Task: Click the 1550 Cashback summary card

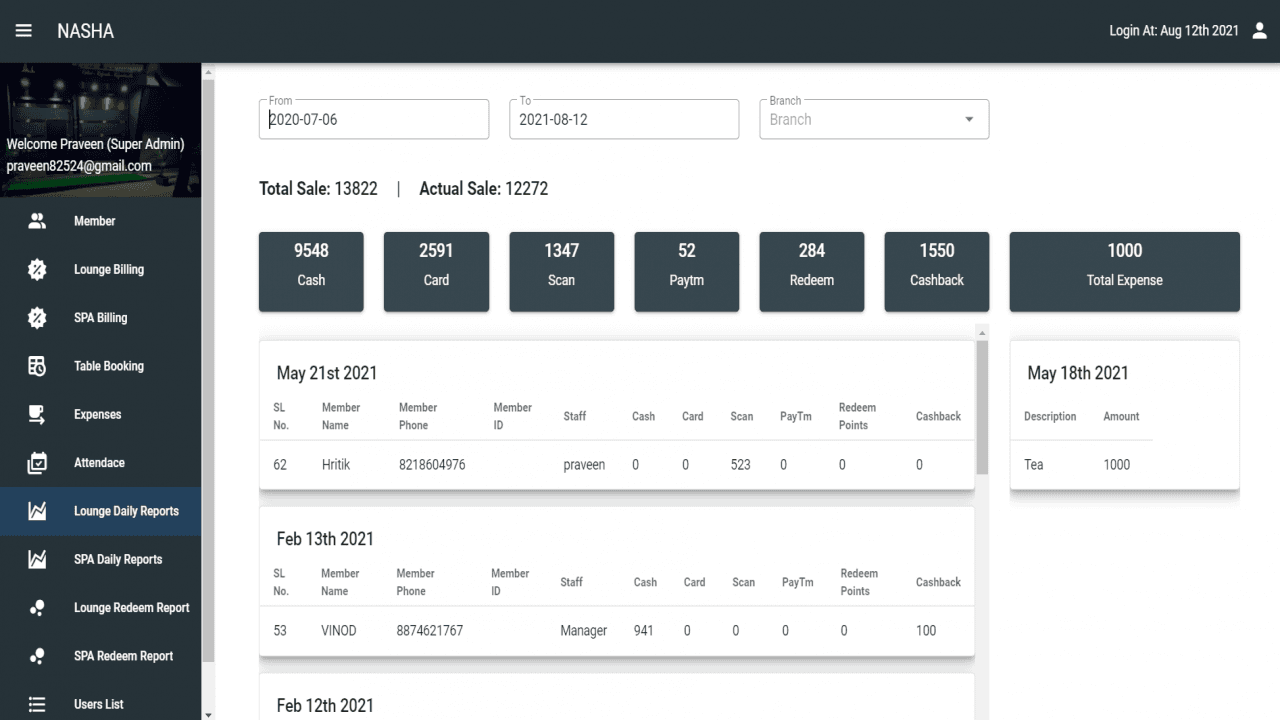Action: click(937, 272)
